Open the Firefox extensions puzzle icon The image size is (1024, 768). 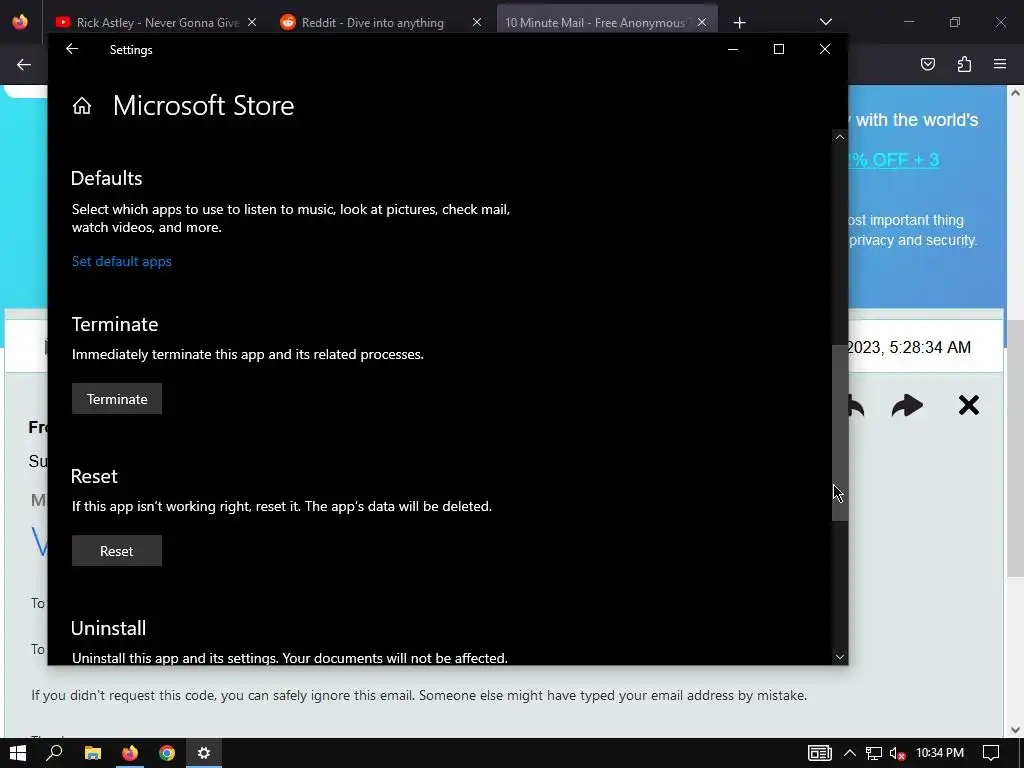pyautogui.click(x=964, y=64)
